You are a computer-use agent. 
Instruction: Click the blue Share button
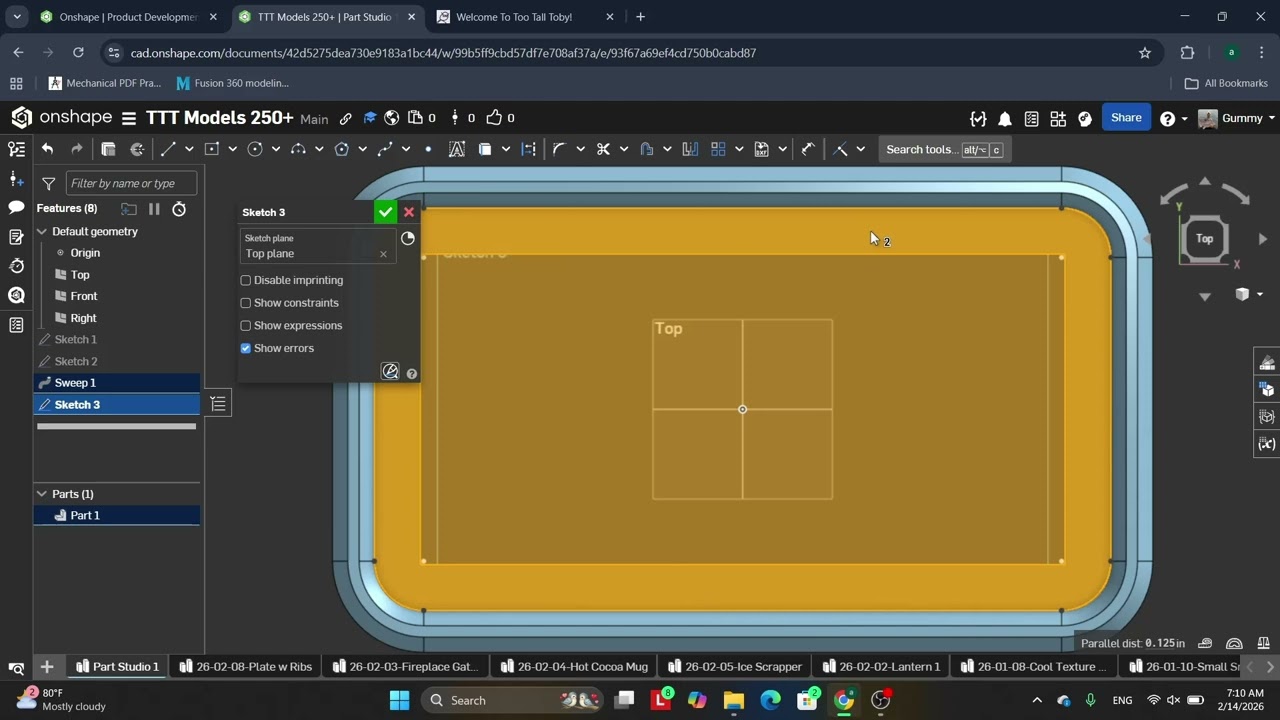point(1126,118)
